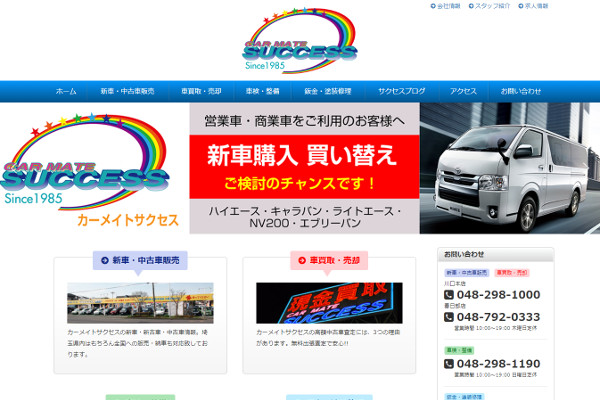Click the ハイエース・キャラバン vehicle list text

pyautogui.click(x=305, y=217)
